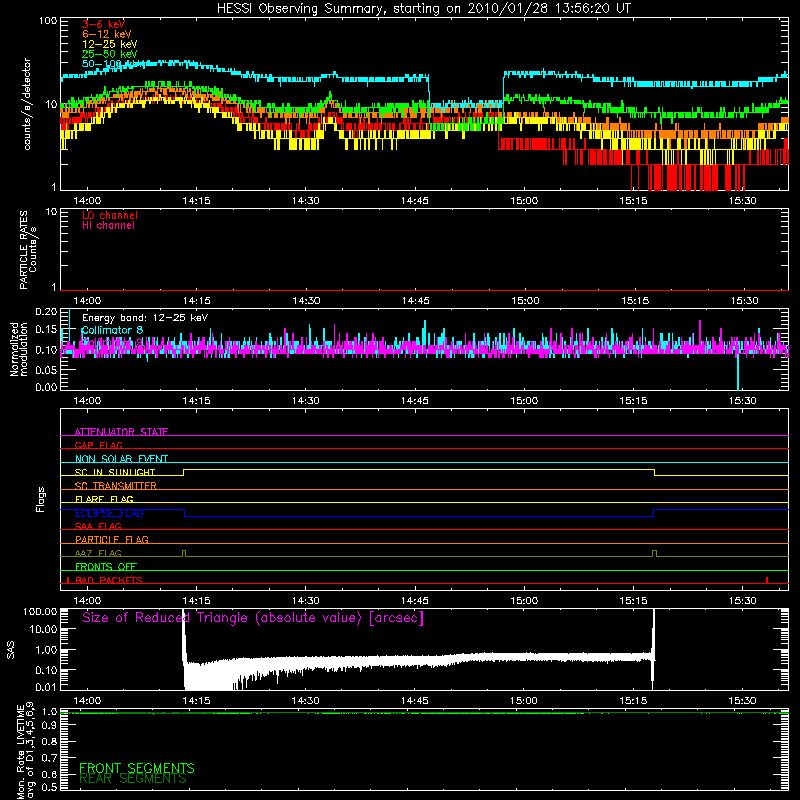Click the 0.9 tick on livetime axis
The image size is (800, 800).
49,726
